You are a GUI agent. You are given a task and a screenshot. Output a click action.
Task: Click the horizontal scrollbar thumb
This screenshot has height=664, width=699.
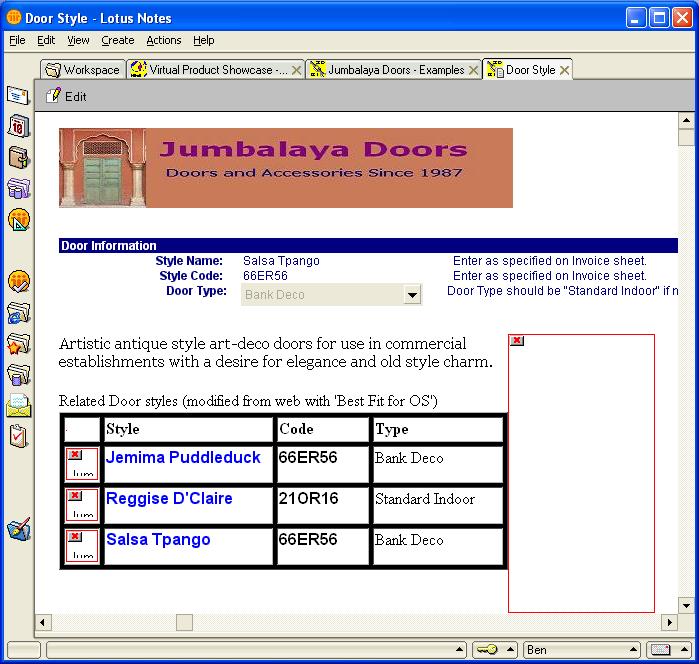(185, 622)
